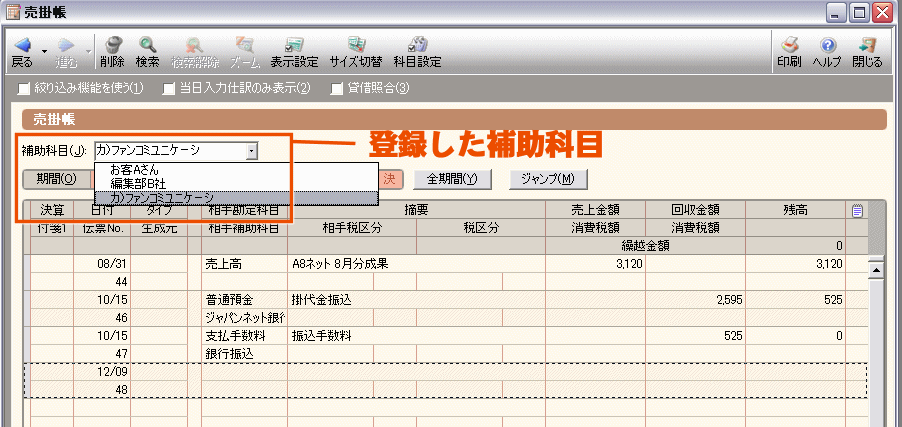The image size is (902, 427).
Task: Open 科目設定 account settings
Action: pyautogui.click(x=417, y=45)
